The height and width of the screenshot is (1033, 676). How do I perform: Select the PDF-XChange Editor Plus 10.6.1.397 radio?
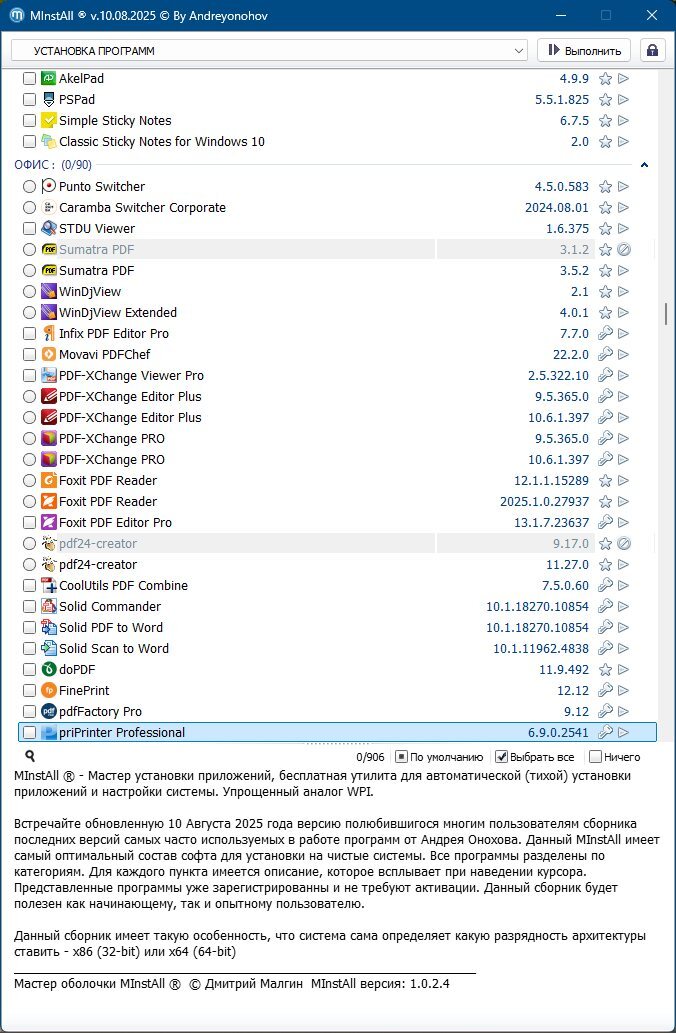pos(29,418)
